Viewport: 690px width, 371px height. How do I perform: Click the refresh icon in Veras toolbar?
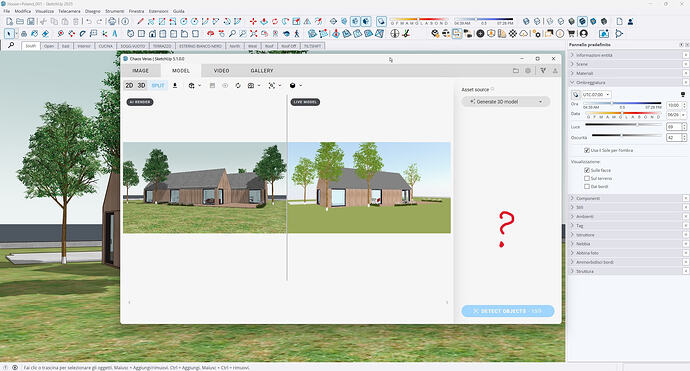click(x=238, y=85)
